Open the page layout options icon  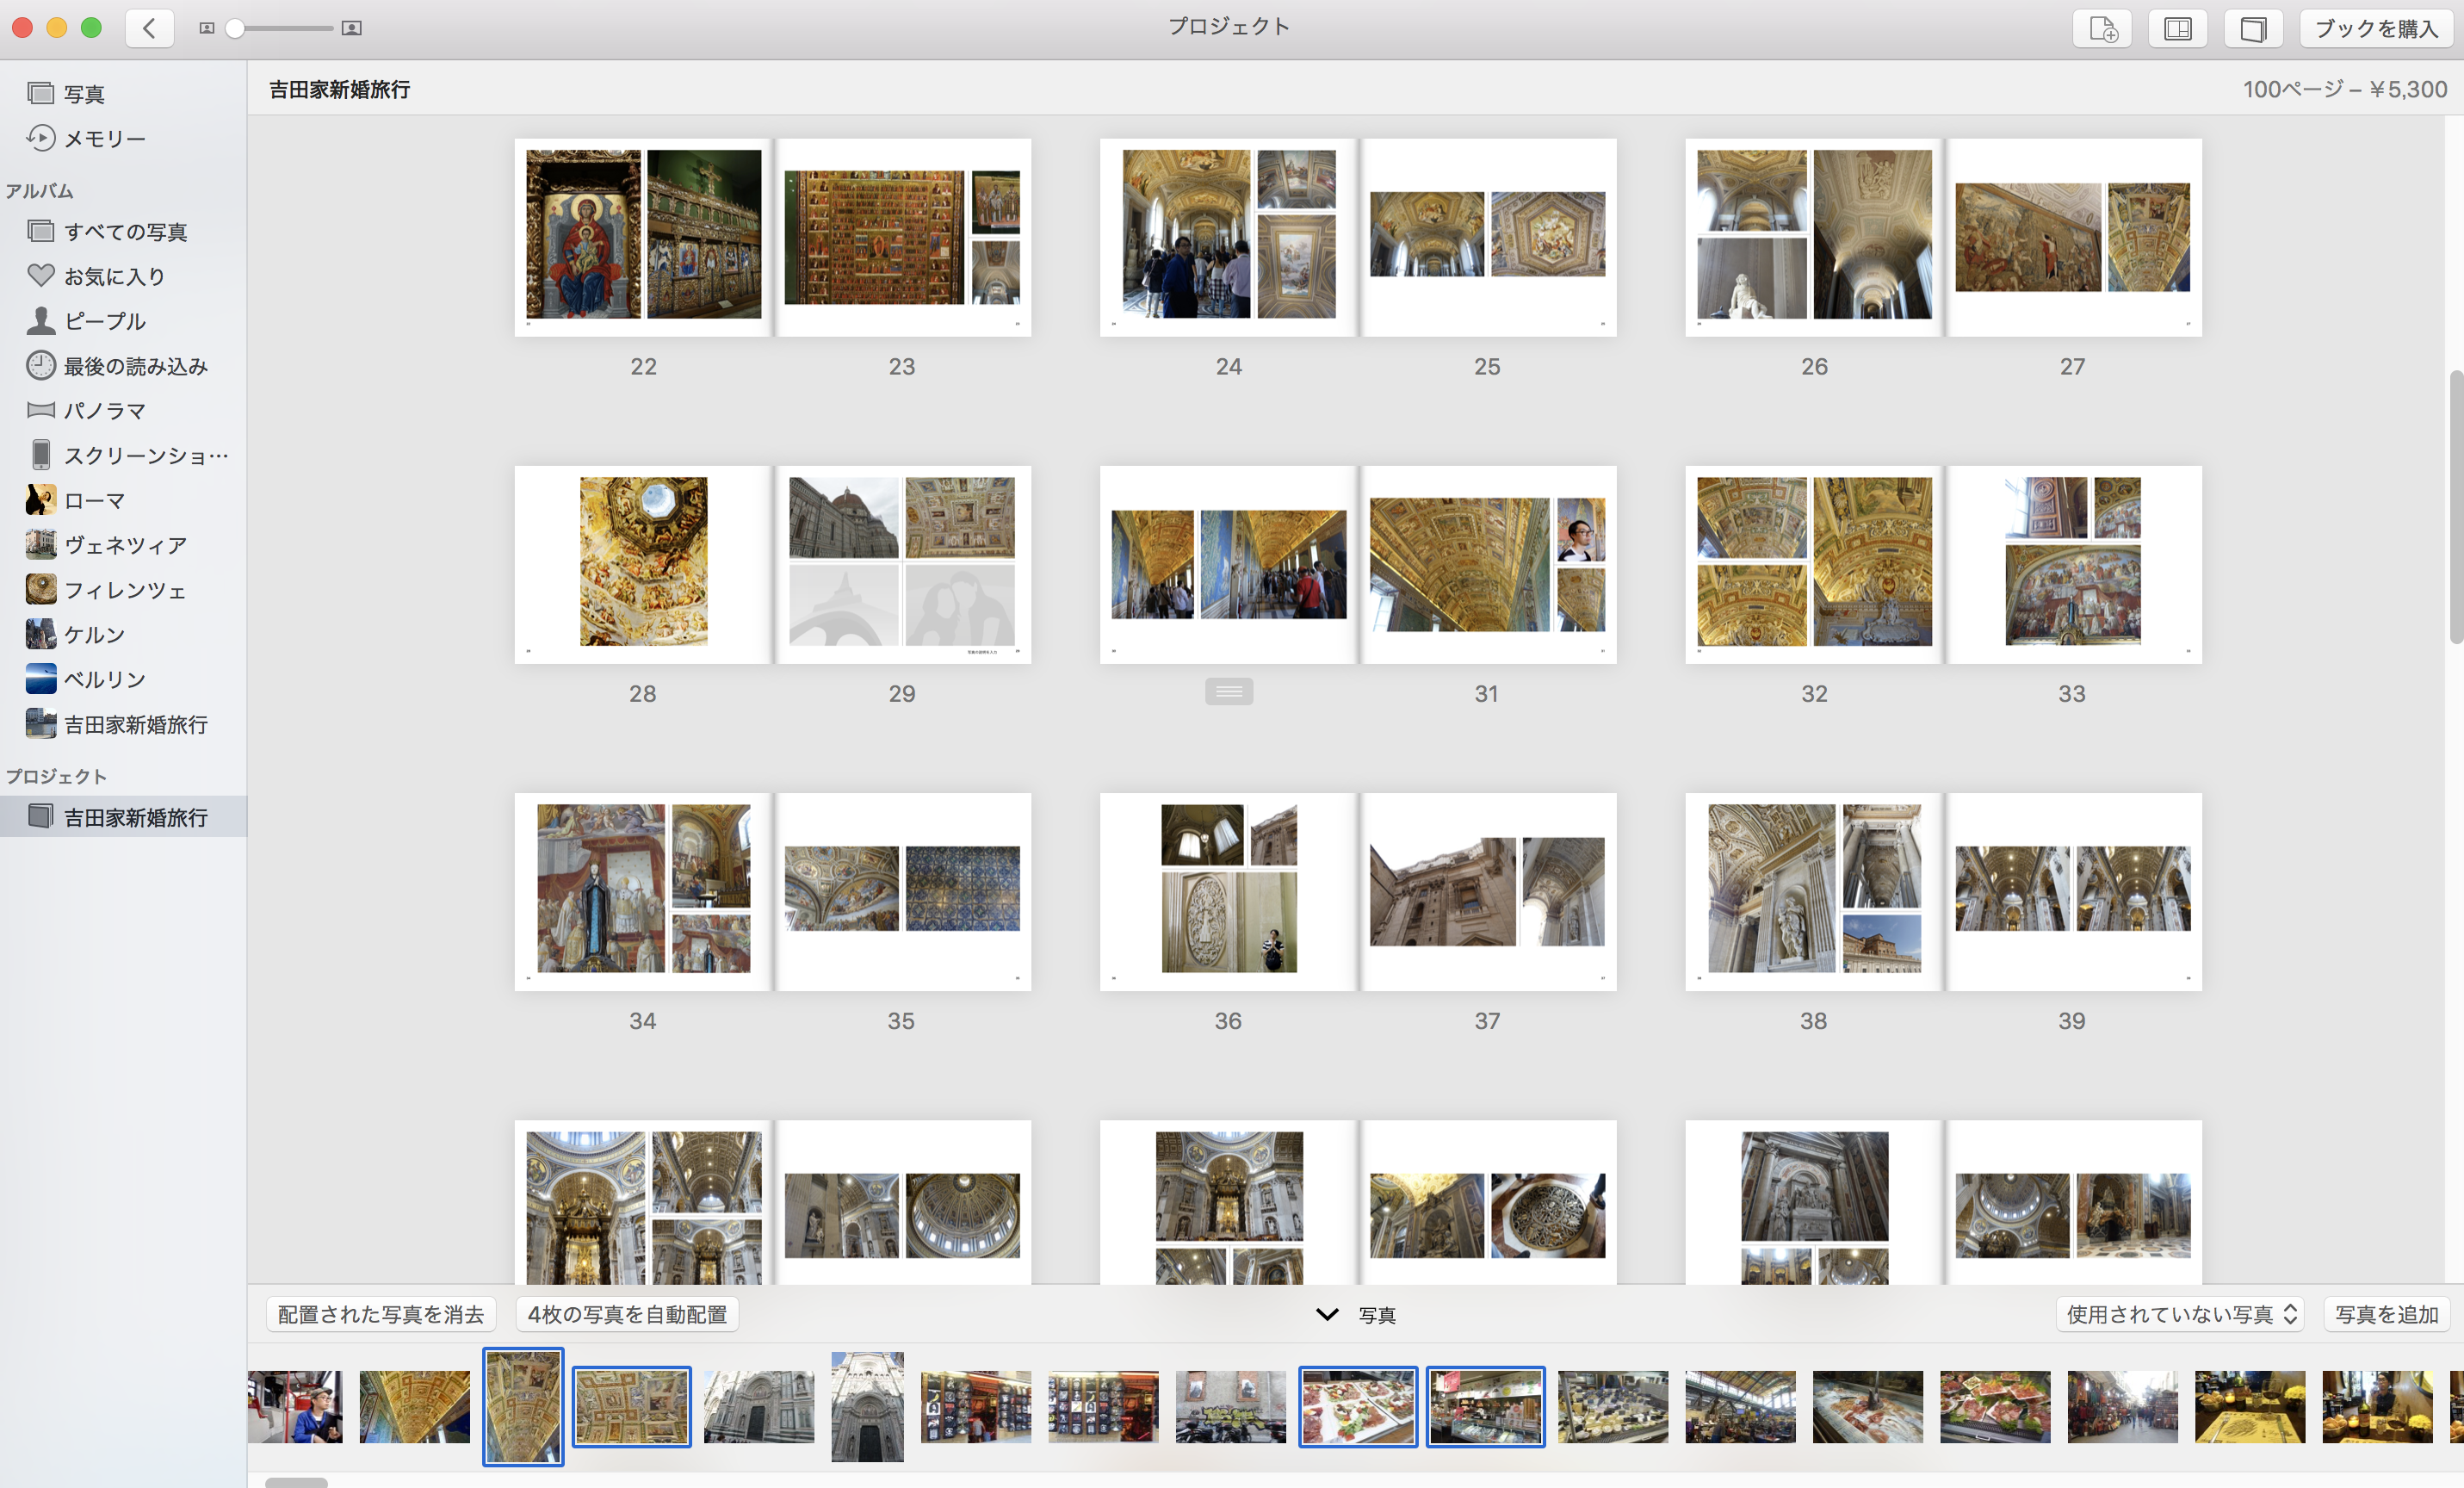(x=2178, y=28)
